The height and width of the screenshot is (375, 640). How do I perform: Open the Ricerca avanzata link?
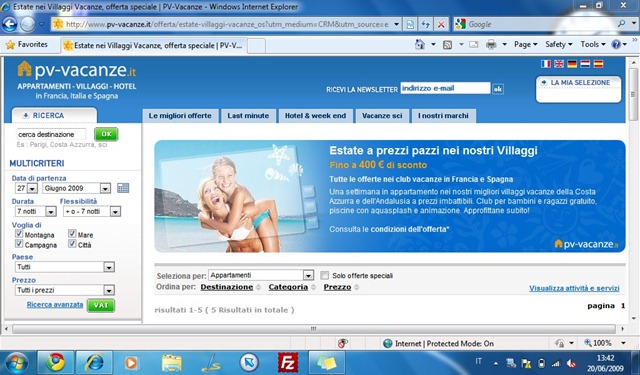(x=55, y=305)
